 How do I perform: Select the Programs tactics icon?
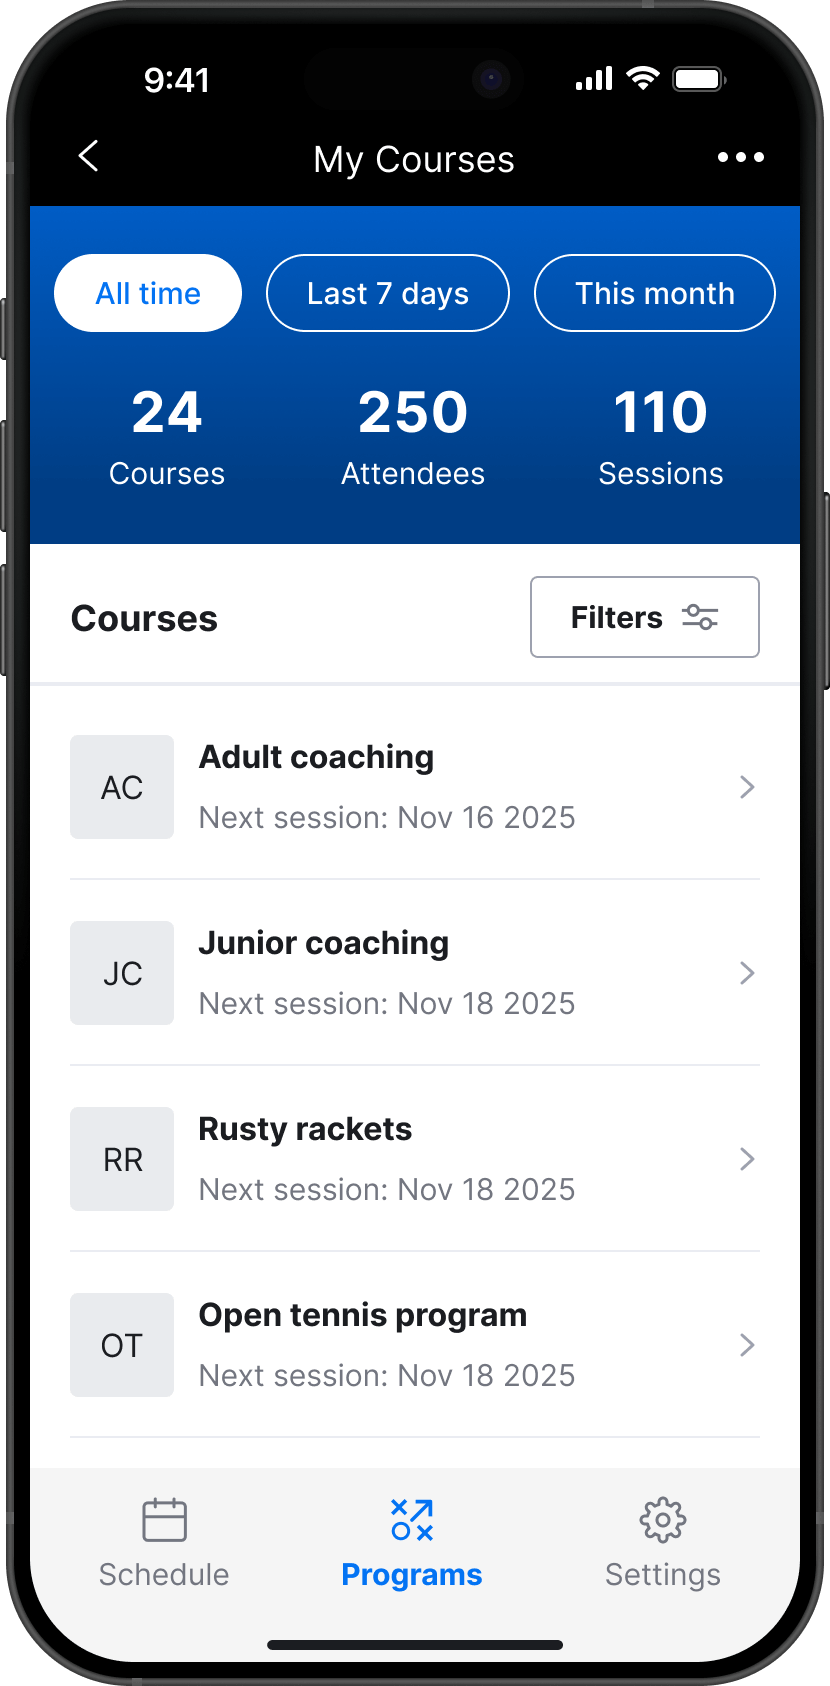[x=411, y=1519]
